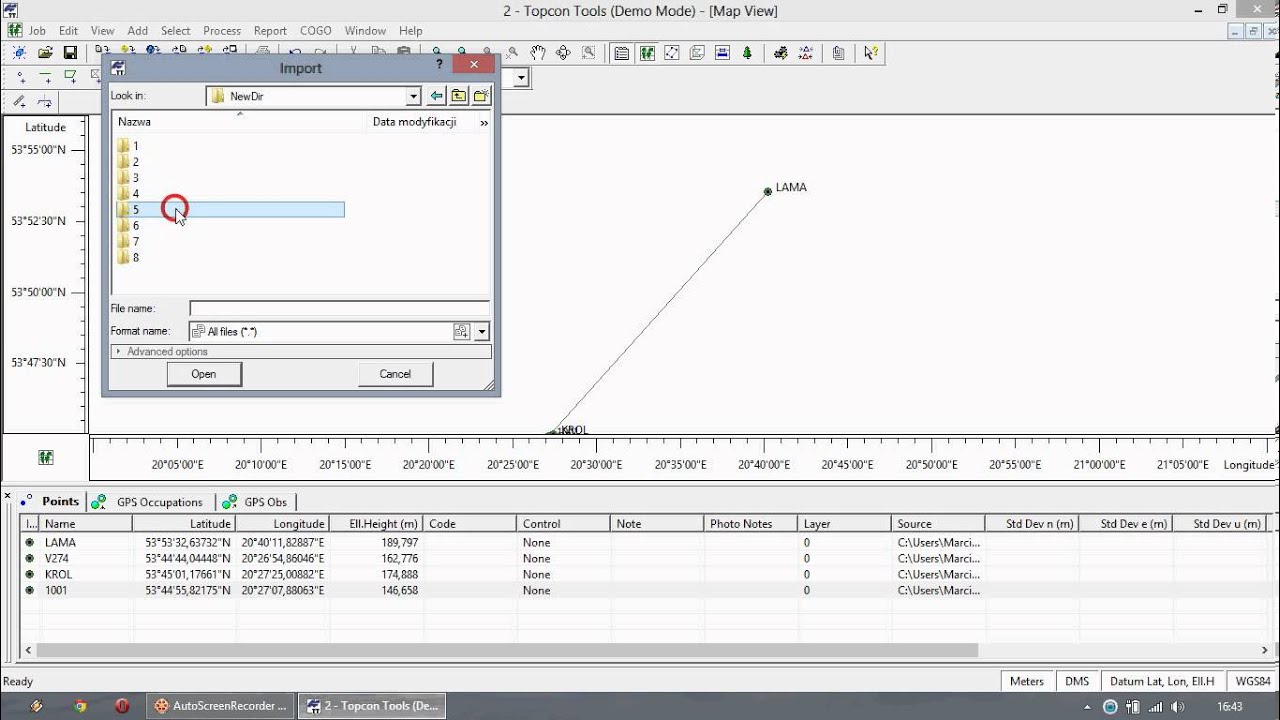Open the Format name dropdown arrow
Image resolution: width=1280 pixels, height=720 pixels.
point(481,332)
